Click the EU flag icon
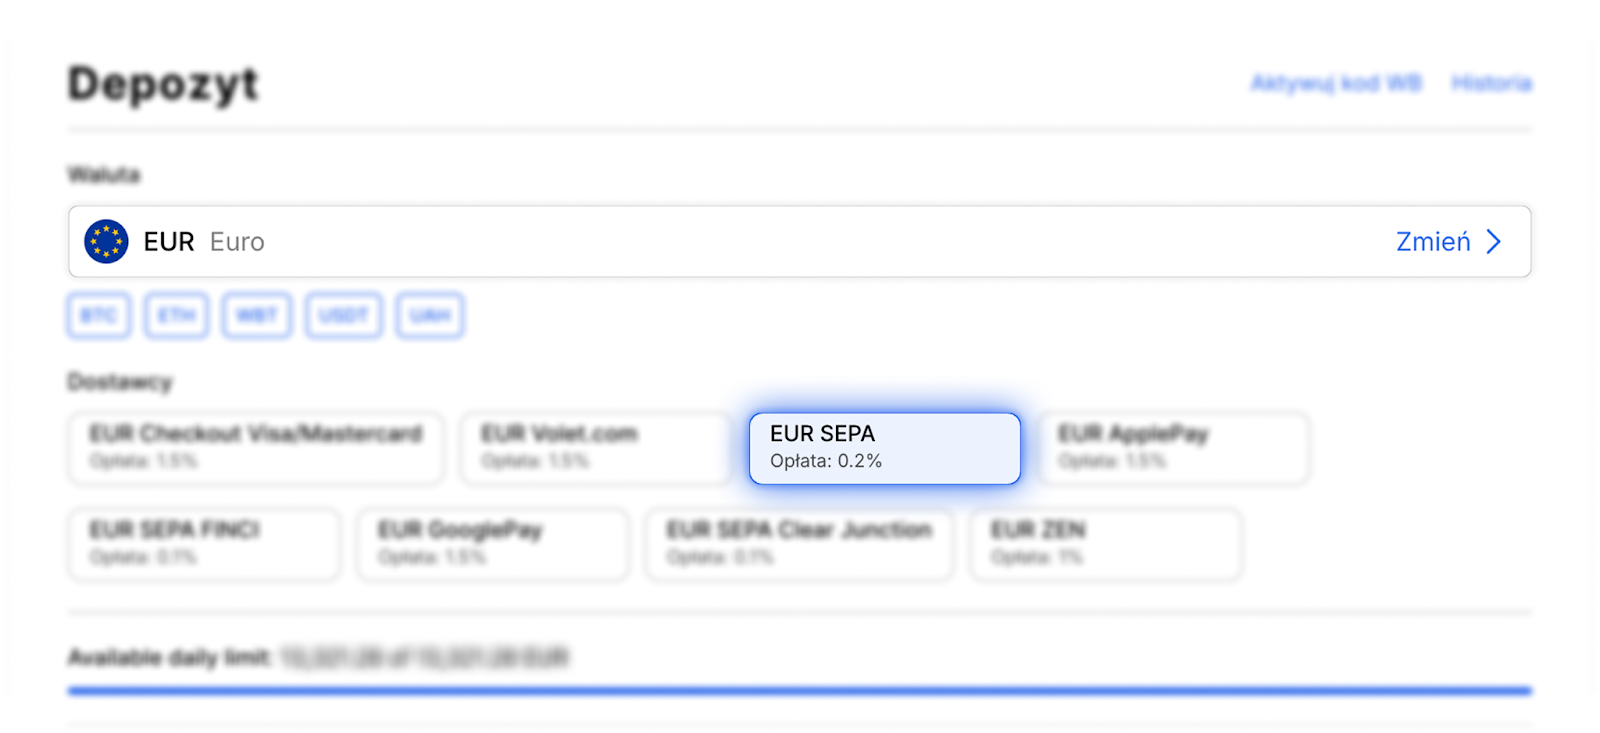This screenshot has width=1600, height=733. [x=106, y=242]
